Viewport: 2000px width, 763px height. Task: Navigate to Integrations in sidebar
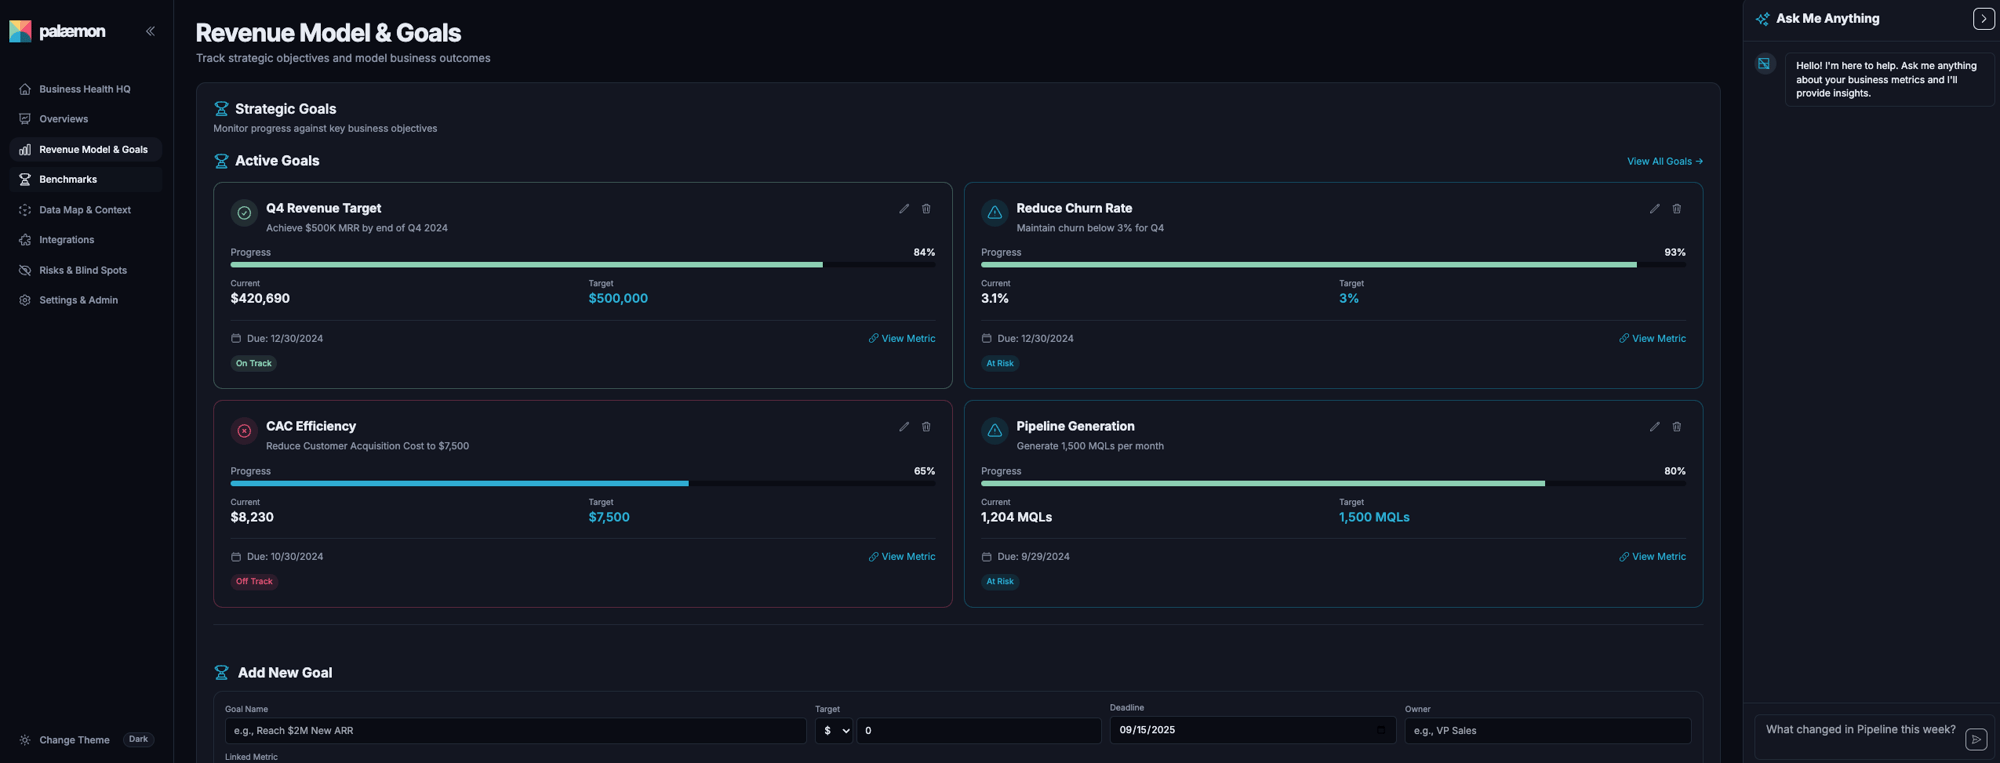[x=66, y=240]
